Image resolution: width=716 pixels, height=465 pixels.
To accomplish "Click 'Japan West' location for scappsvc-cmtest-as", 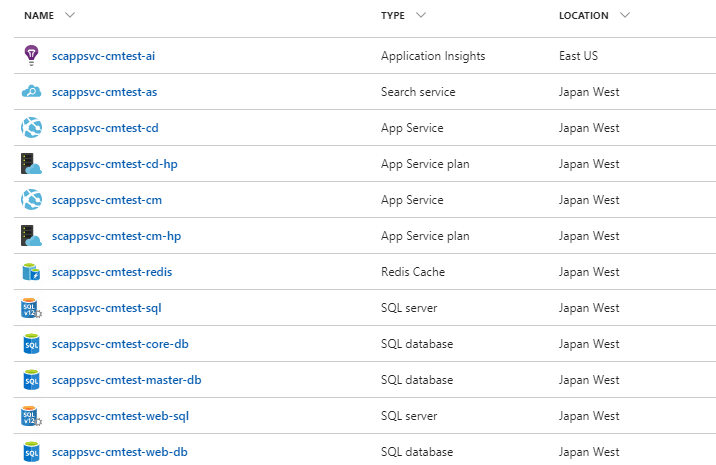I will (589, 92).
